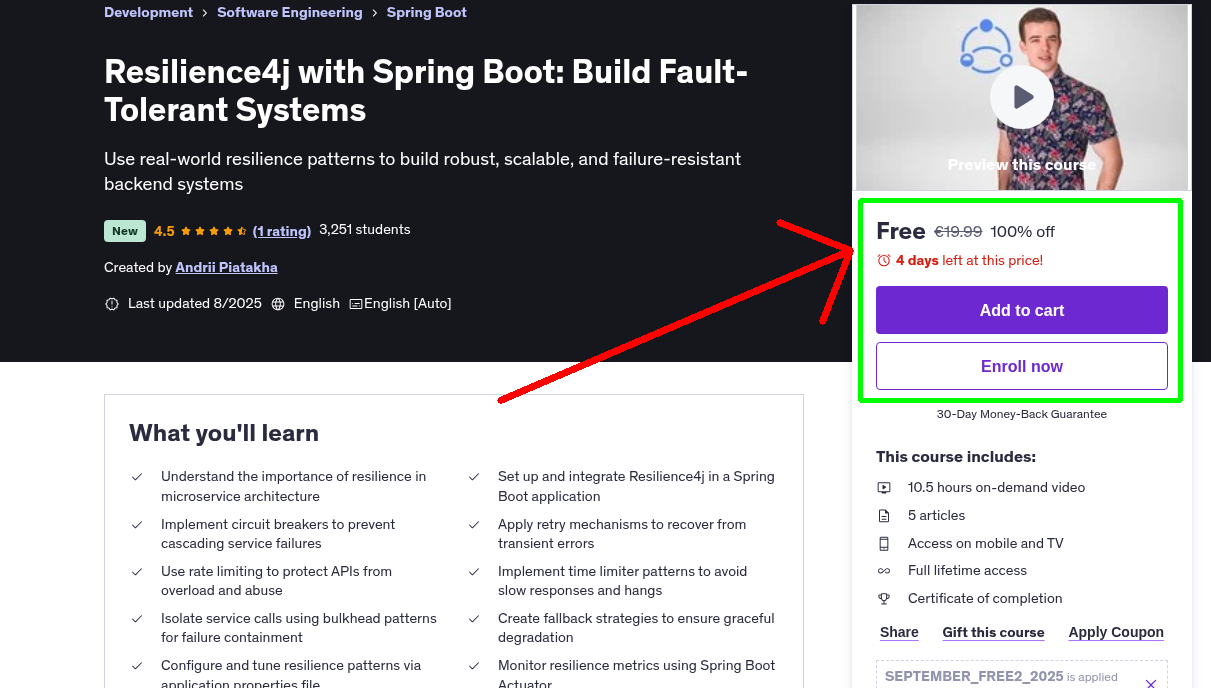Click the 'What you'll learn' heading
Screen dimensions: 1211x688
224,433
